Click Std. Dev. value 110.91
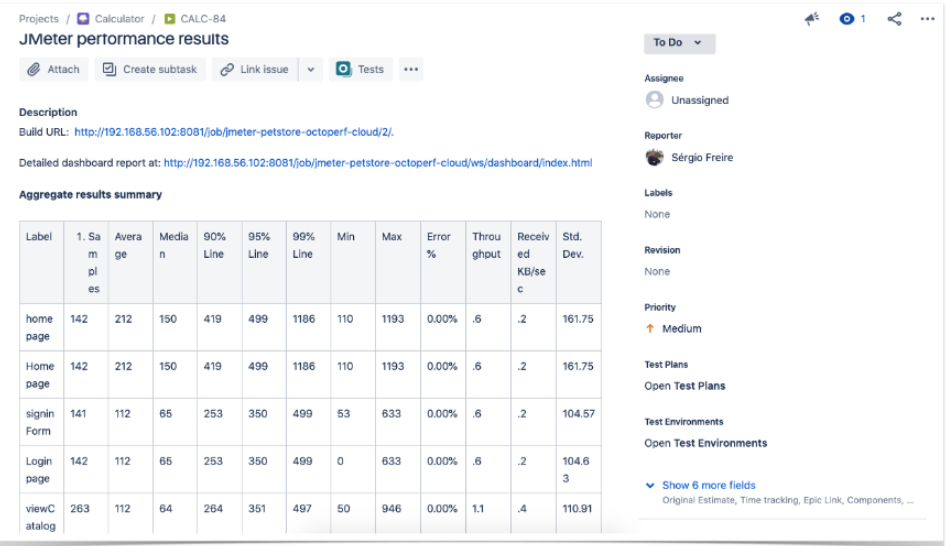Screen dimensions: 947x546 point(577,509)
